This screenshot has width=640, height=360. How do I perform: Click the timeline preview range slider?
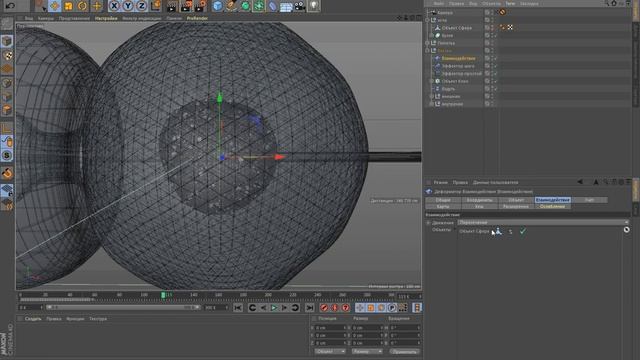tap(123, 307)
